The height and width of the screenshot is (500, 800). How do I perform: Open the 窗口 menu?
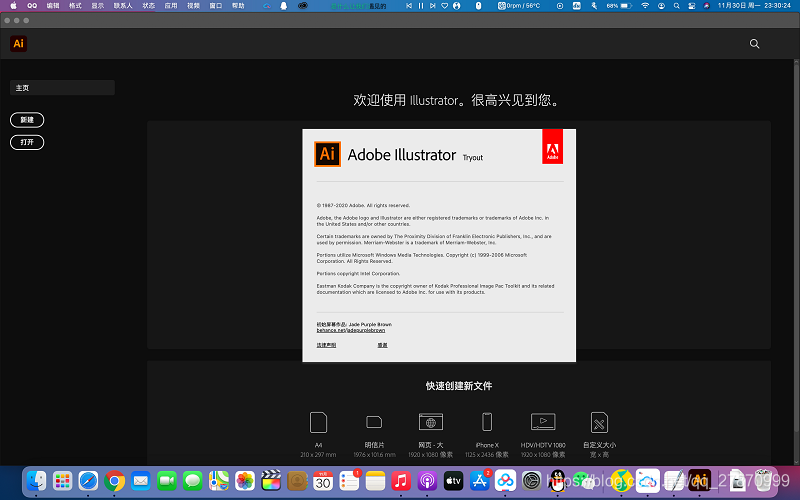[x=216, y=6]
